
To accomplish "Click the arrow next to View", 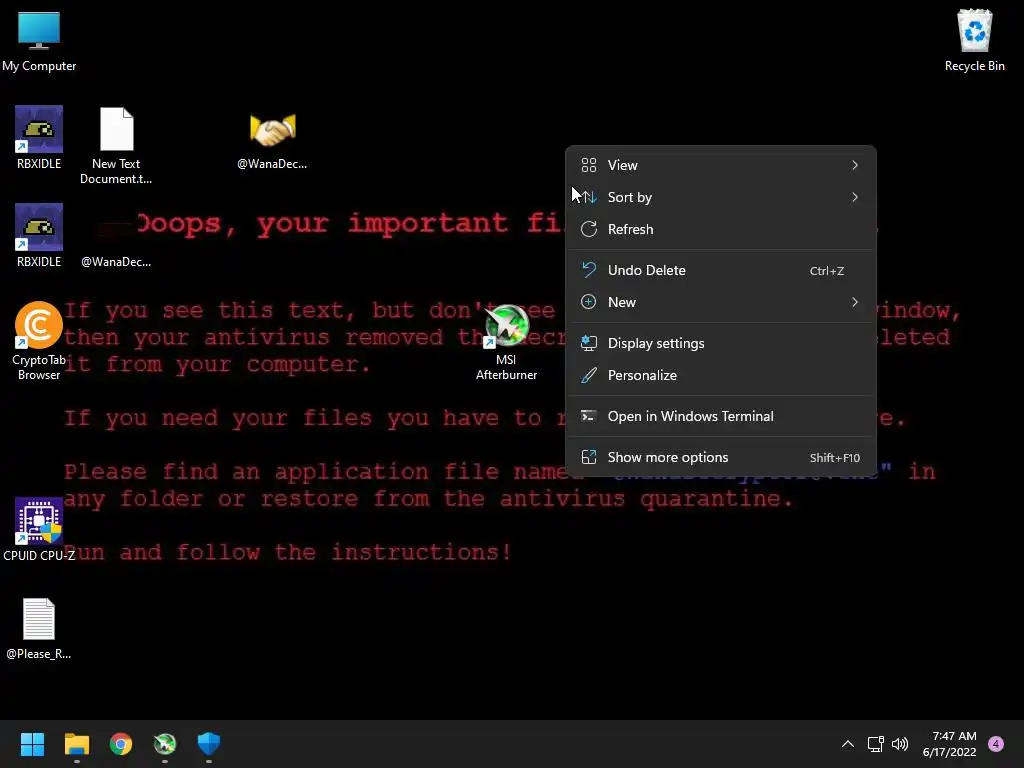I will (x=855, y=165).
